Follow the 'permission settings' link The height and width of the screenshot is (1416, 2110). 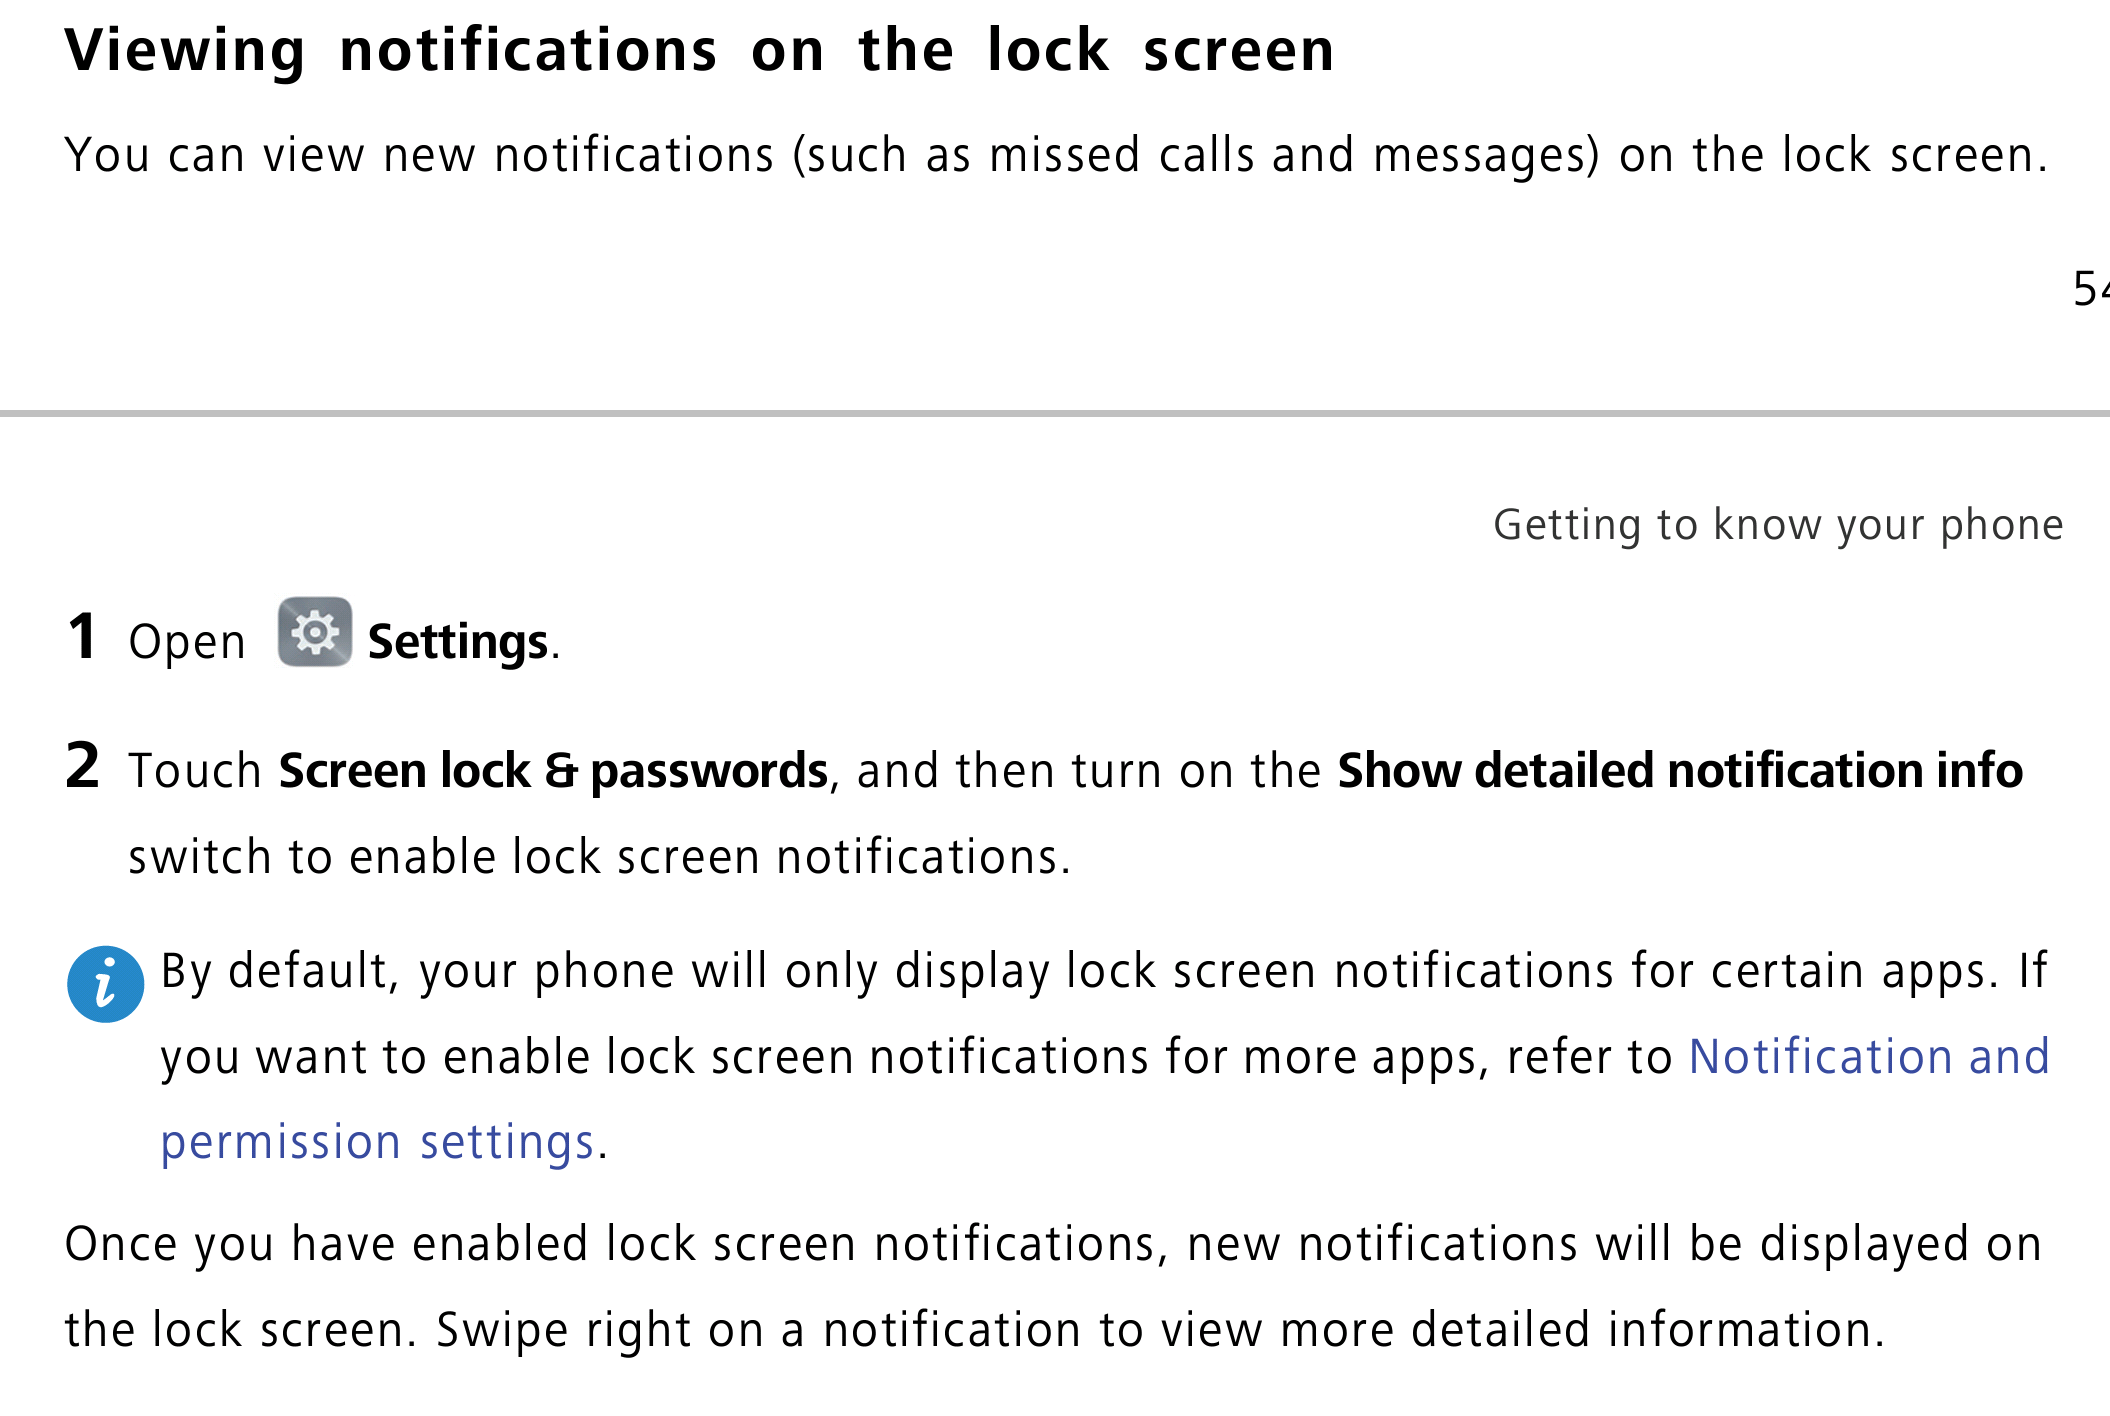378,1143
